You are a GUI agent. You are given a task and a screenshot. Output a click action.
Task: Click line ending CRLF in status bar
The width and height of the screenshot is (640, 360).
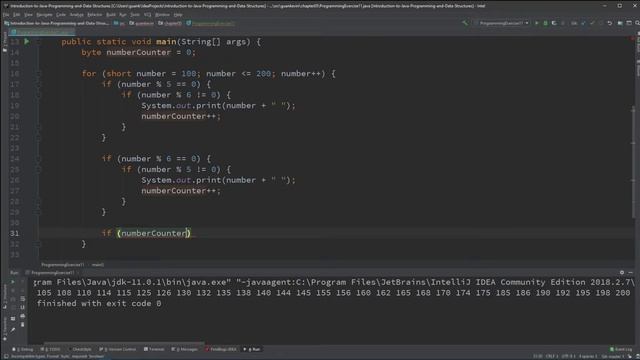pos(552,356)
